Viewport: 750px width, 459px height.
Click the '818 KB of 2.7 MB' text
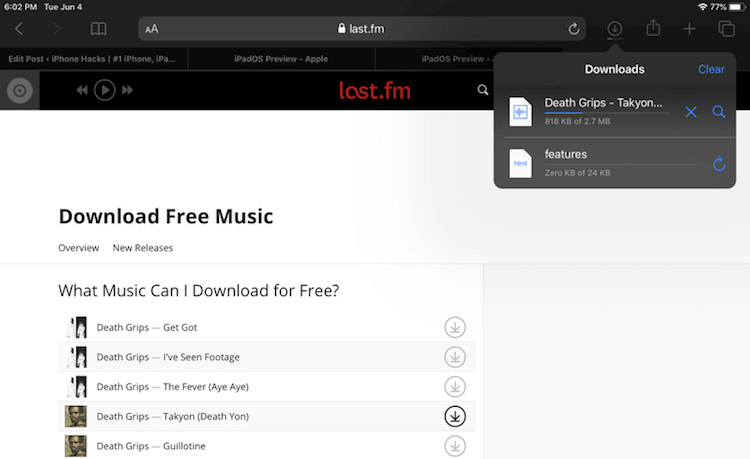[x=577, y=121]
